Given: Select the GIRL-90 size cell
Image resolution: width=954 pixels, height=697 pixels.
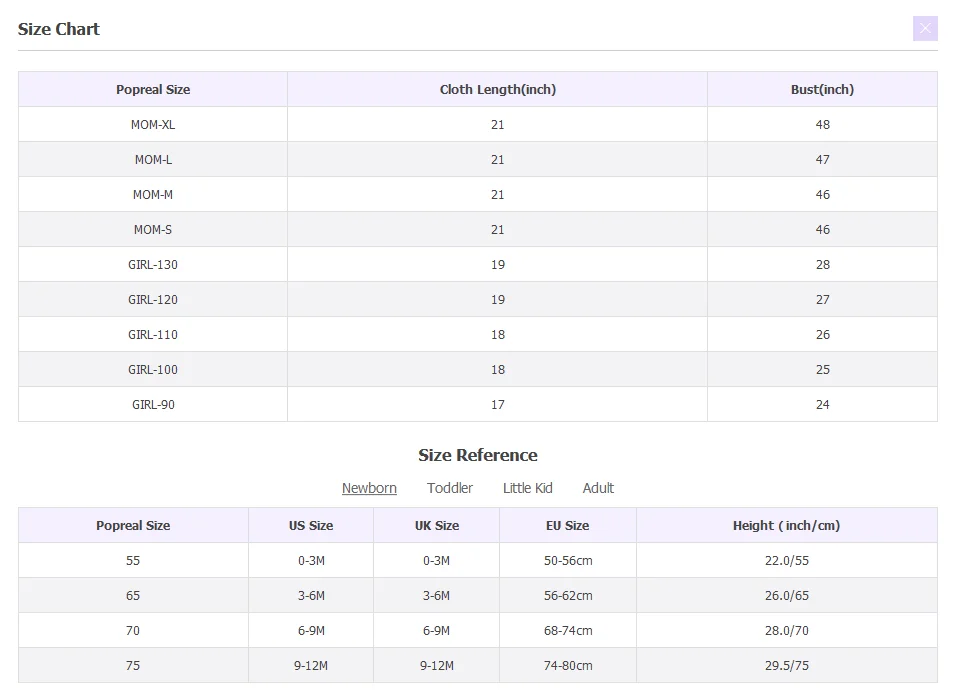Looking at the screenshot, I should (153, 404).
